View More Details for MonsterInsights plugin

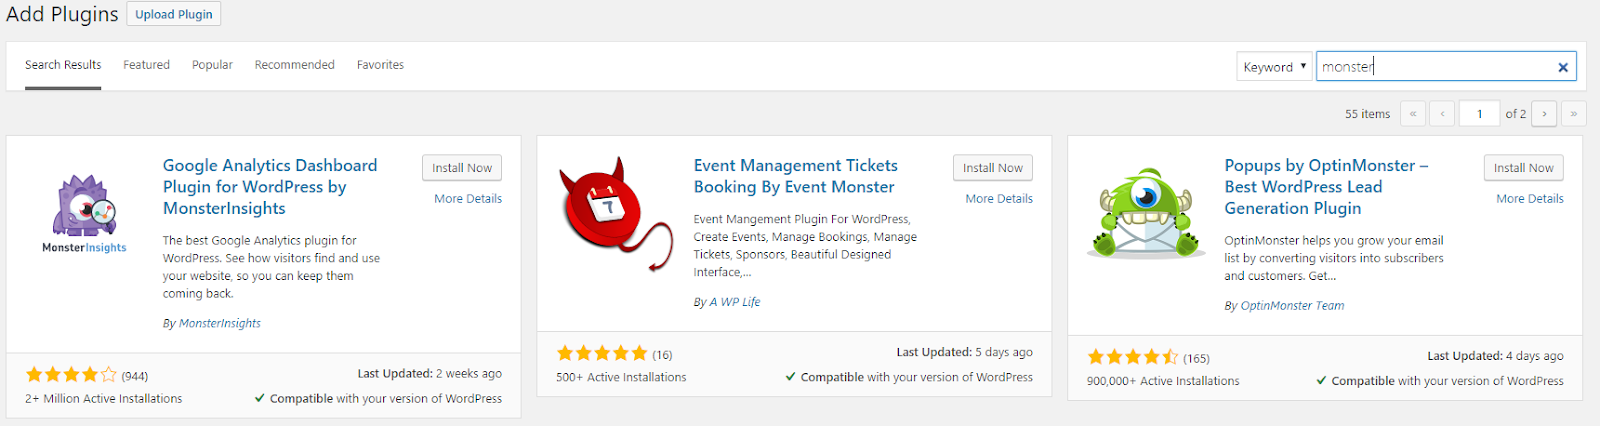468,199
